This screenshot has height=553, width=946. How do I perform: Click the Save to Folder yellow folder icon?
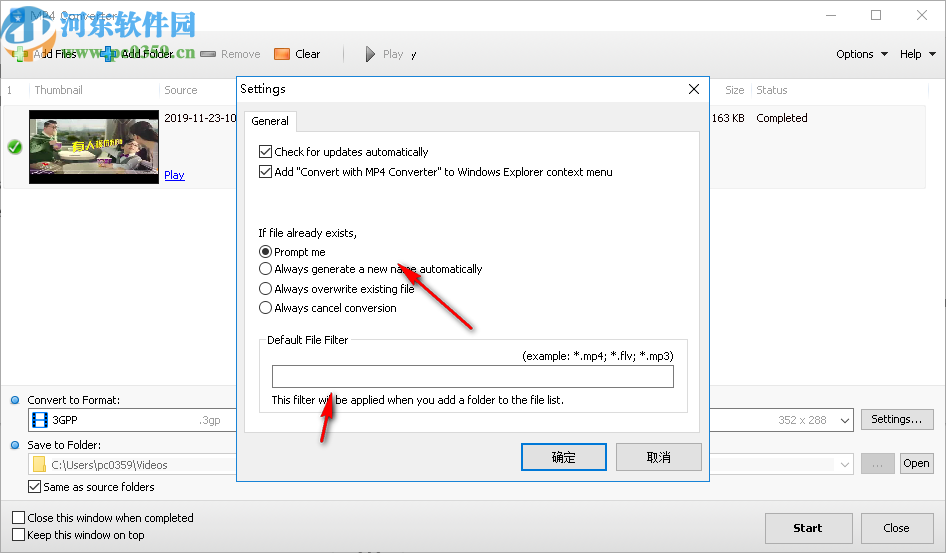tap(39, 464)
